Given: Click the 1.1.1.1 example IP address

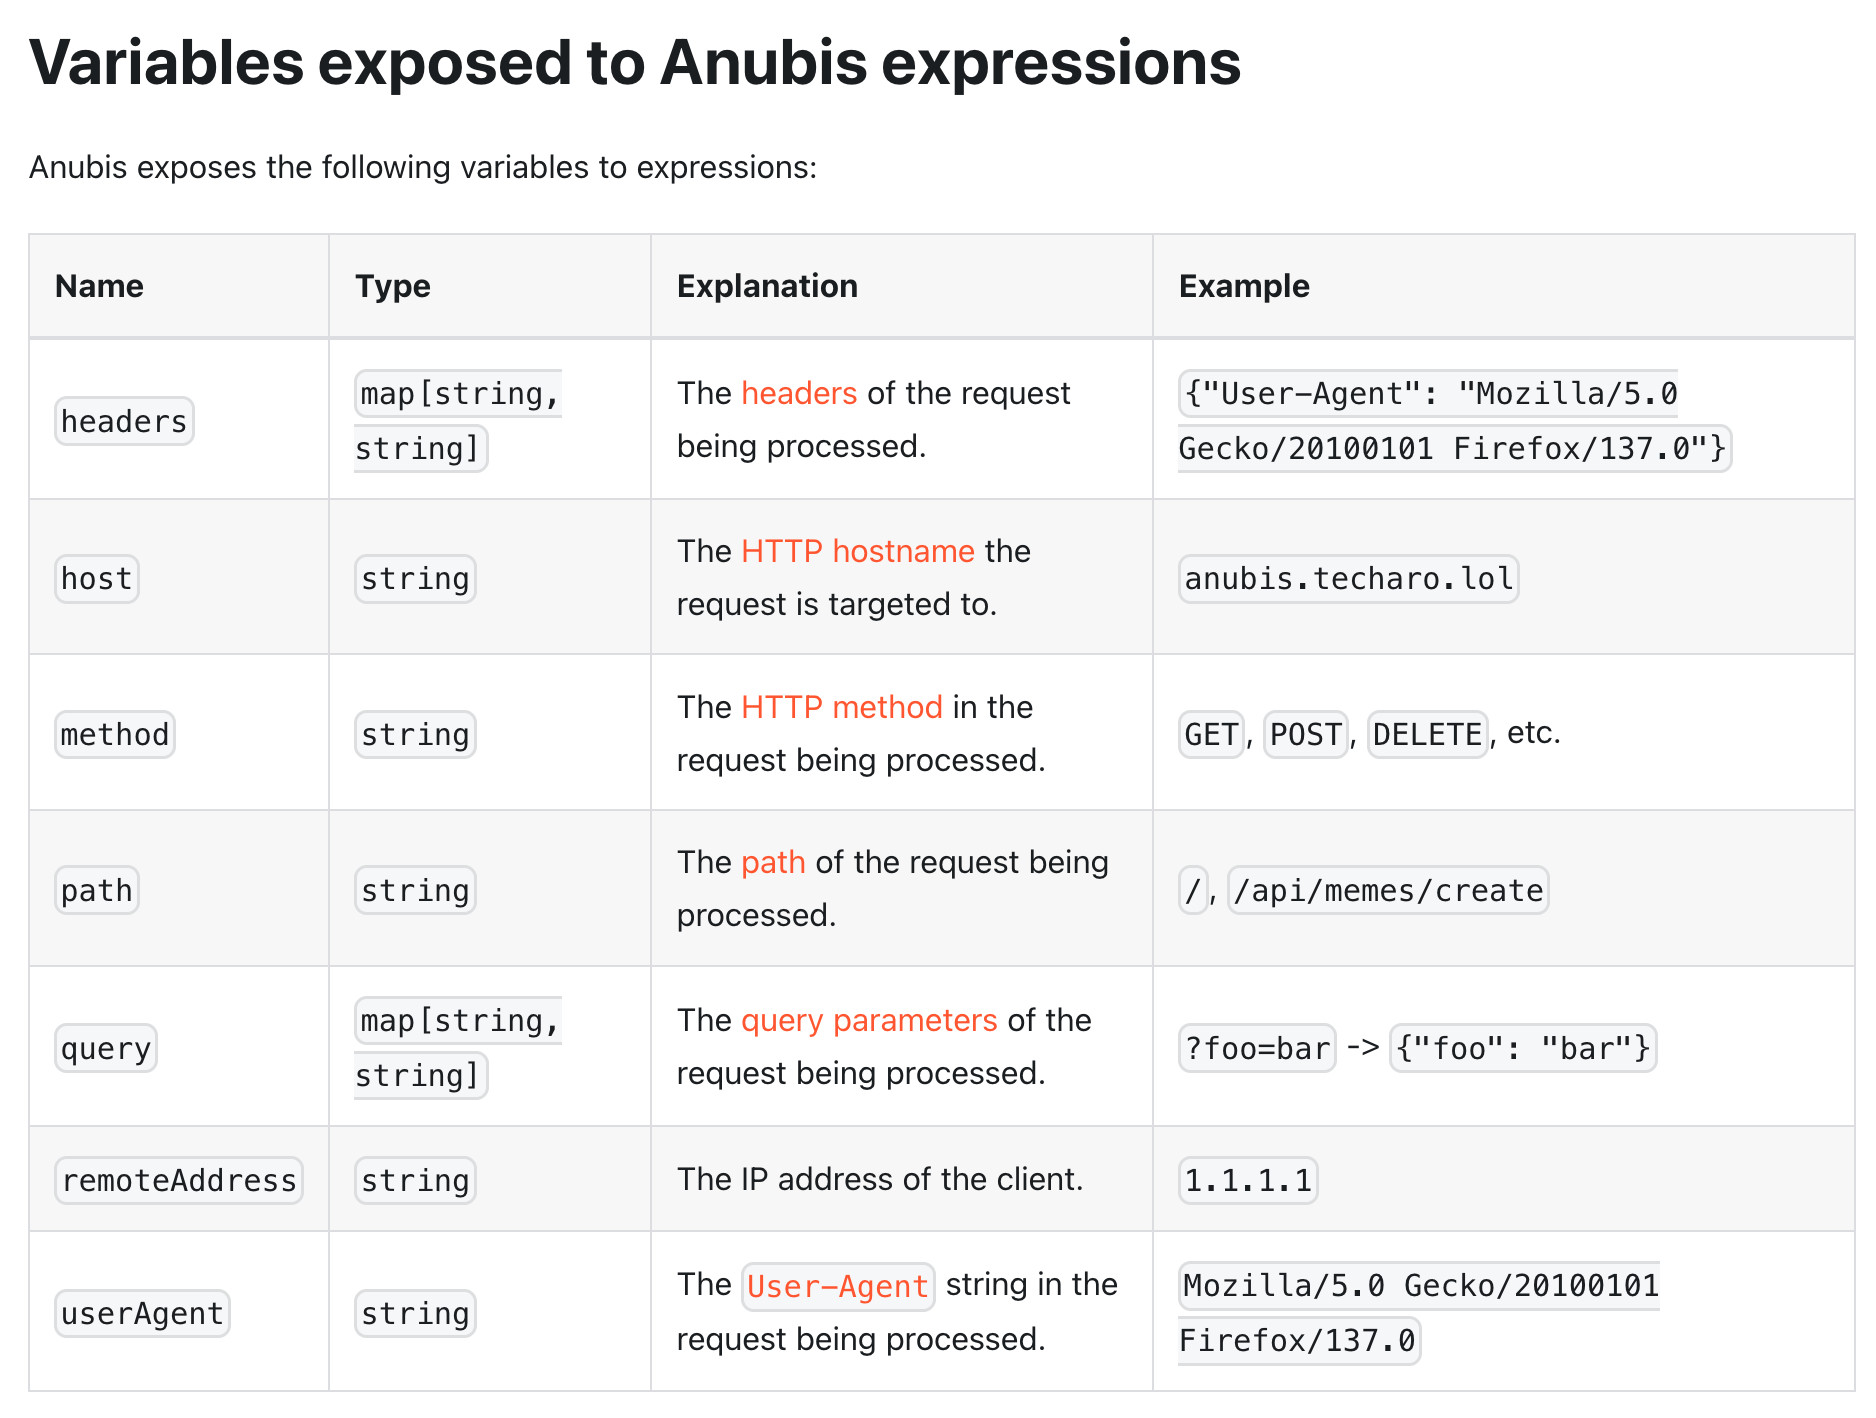Looking at the screenshot, I should click(x=1248, y=1181).
